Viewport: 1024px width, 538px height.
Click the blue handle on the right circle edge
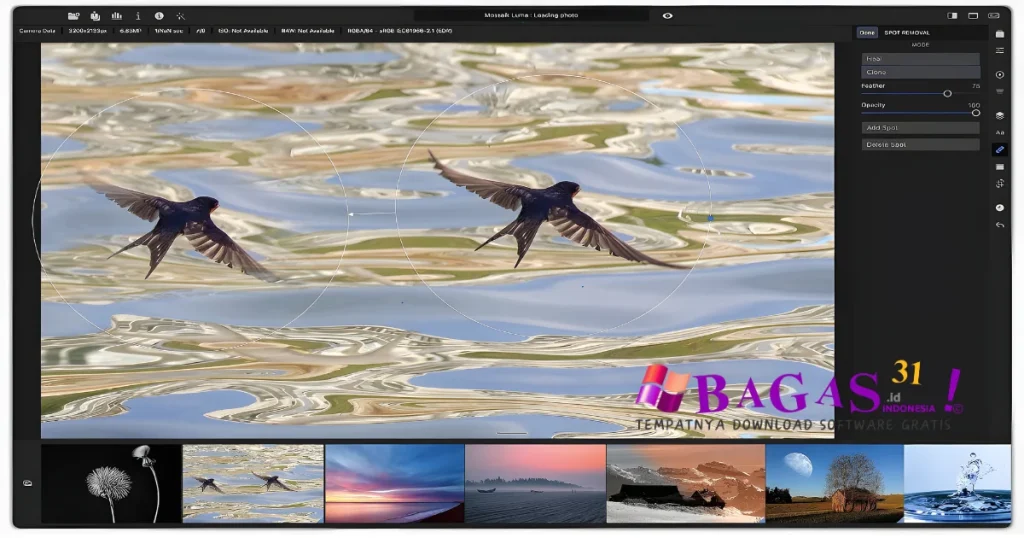[x=711, y=218]
